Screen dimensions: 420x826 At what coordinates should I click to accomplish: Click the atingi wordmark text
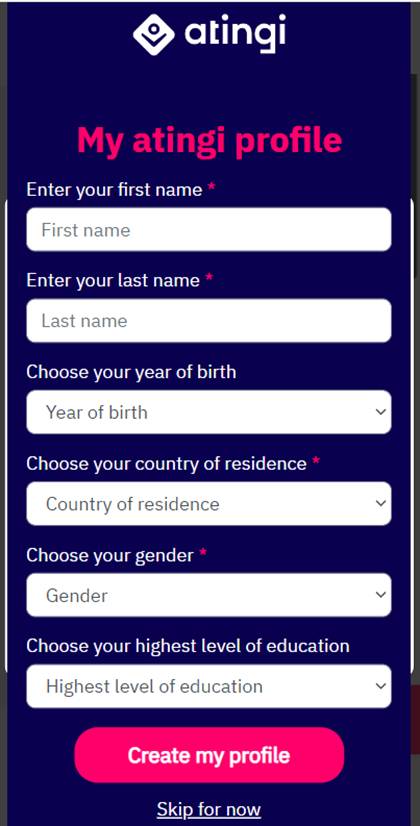[235, 33]
